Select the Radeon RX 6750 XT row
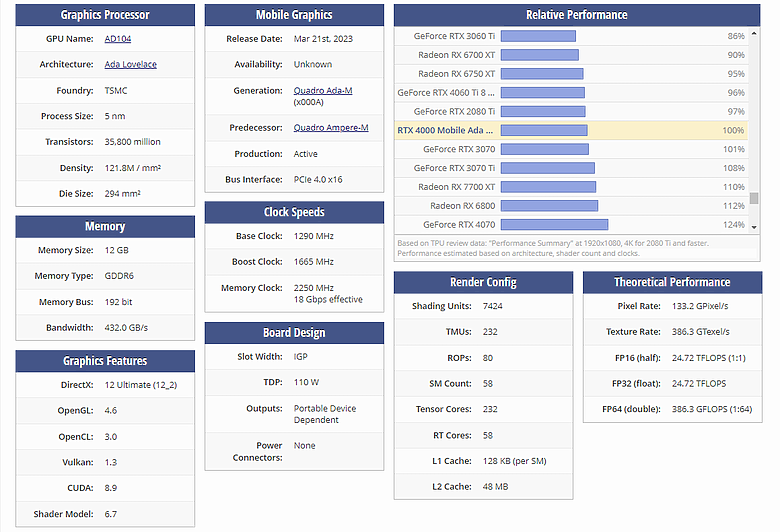 pyautogui.click(x=571, y=74)
